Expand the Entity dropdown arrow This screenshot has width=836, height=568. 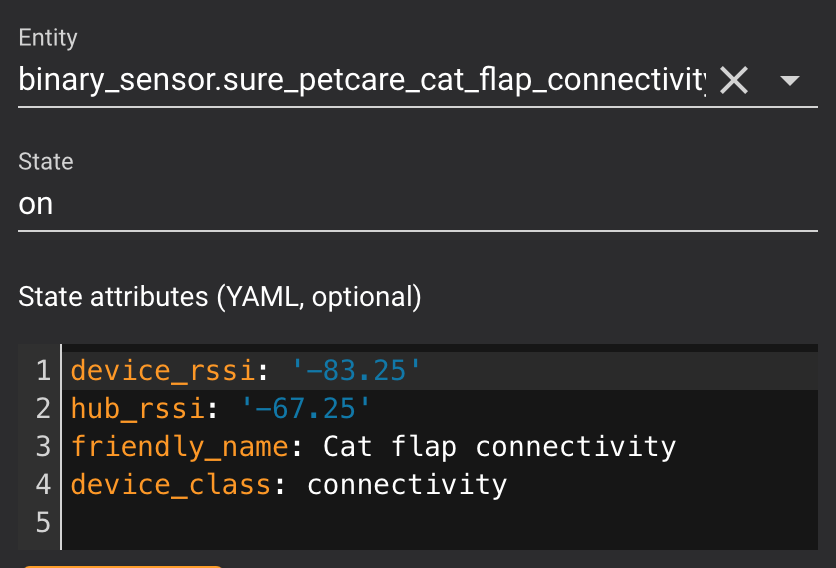789,81
